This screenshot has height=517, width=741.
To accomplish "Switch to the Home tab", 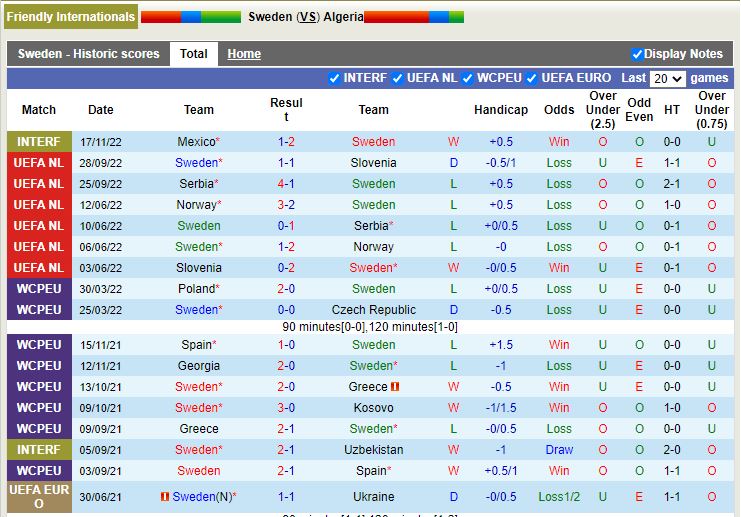I will coord(244,54).
